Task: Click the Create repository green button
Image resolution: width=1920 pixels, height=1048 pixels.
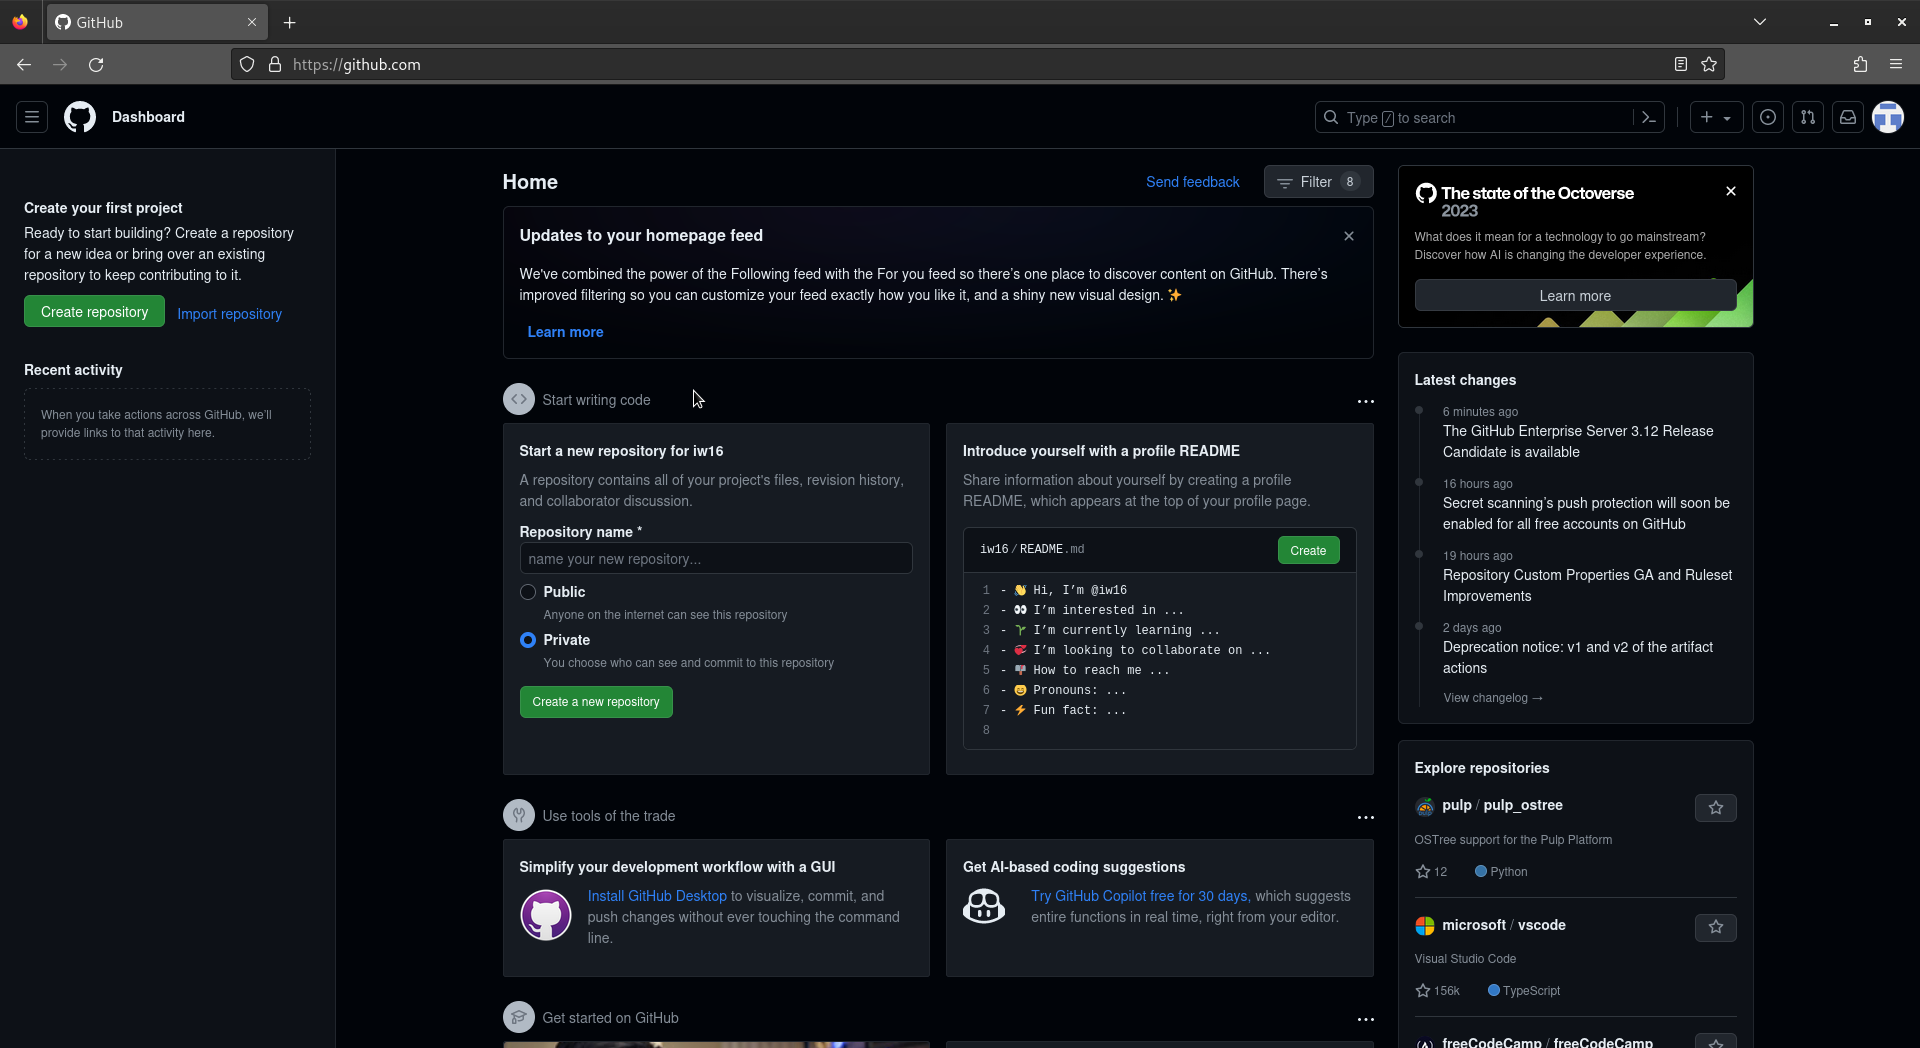Action: point(94,312)
